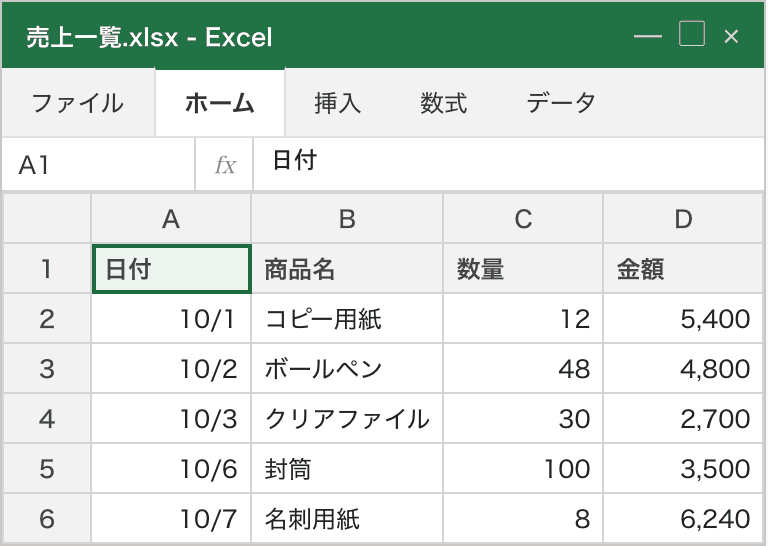Select the date cell 10/3
768x546 pixels.
click(171, 419)
